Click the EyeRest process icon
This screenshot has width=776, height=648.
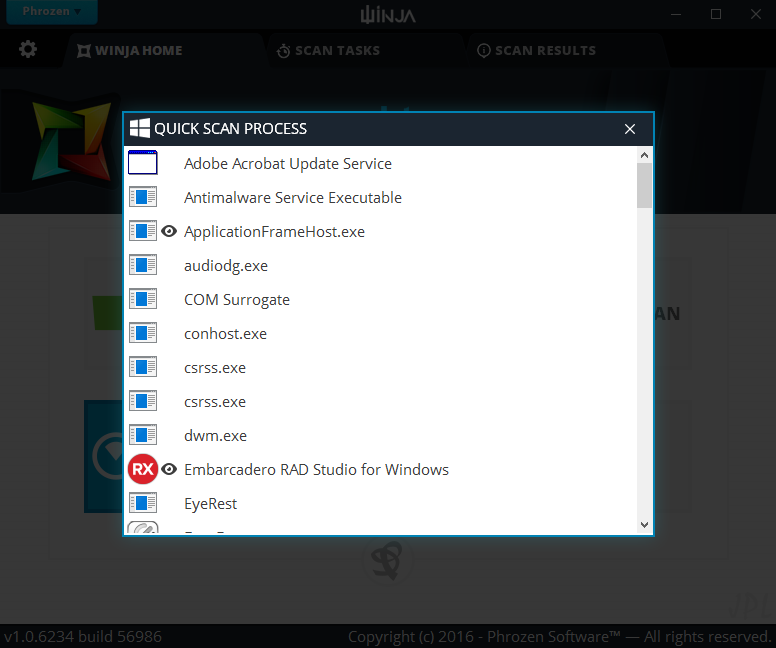(x=143, y=503)
